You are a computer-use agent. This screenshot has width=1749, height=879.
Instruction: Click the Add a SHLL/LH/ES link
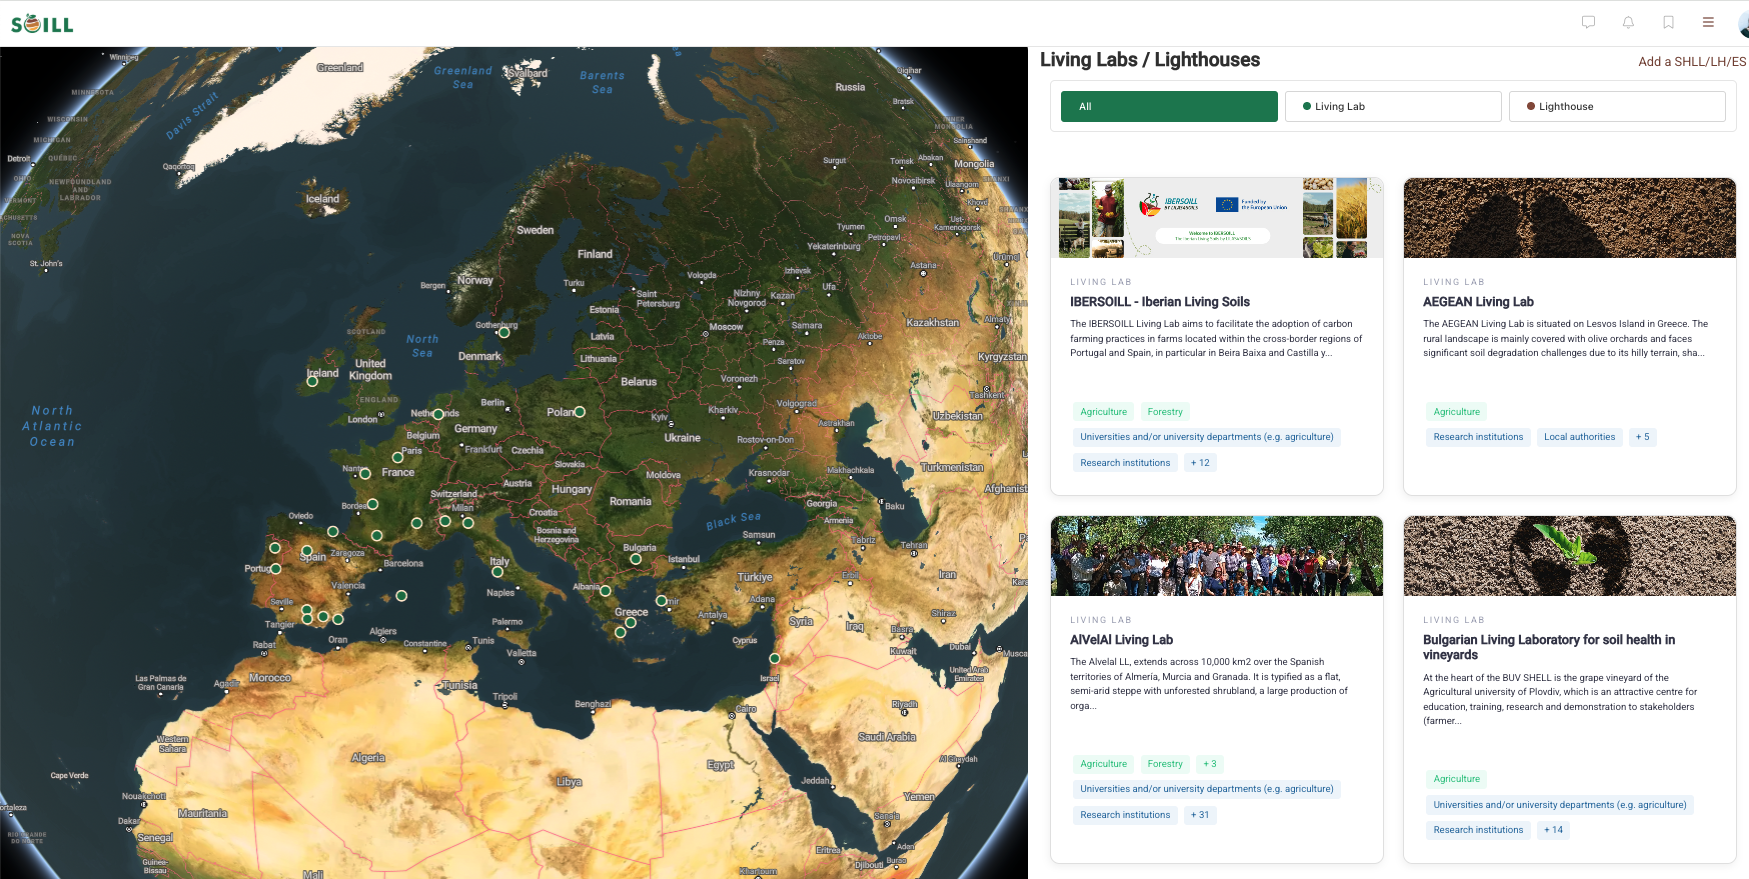(1691, 62)
